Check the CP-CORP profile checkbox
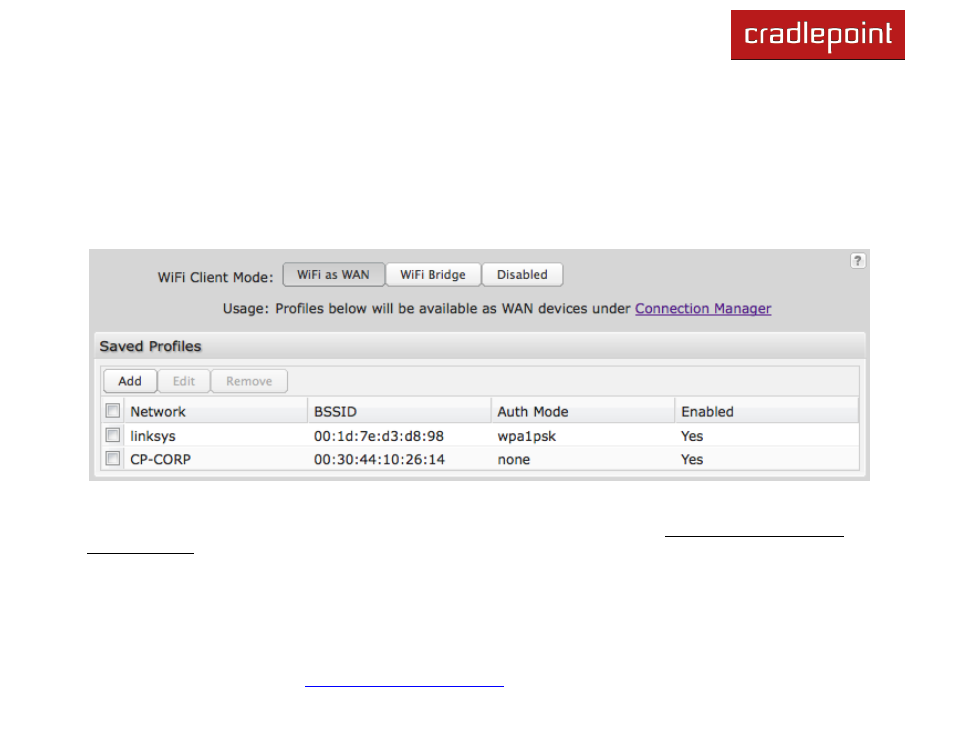The width and height of the screenshot is (954, 737). (113, 458)
